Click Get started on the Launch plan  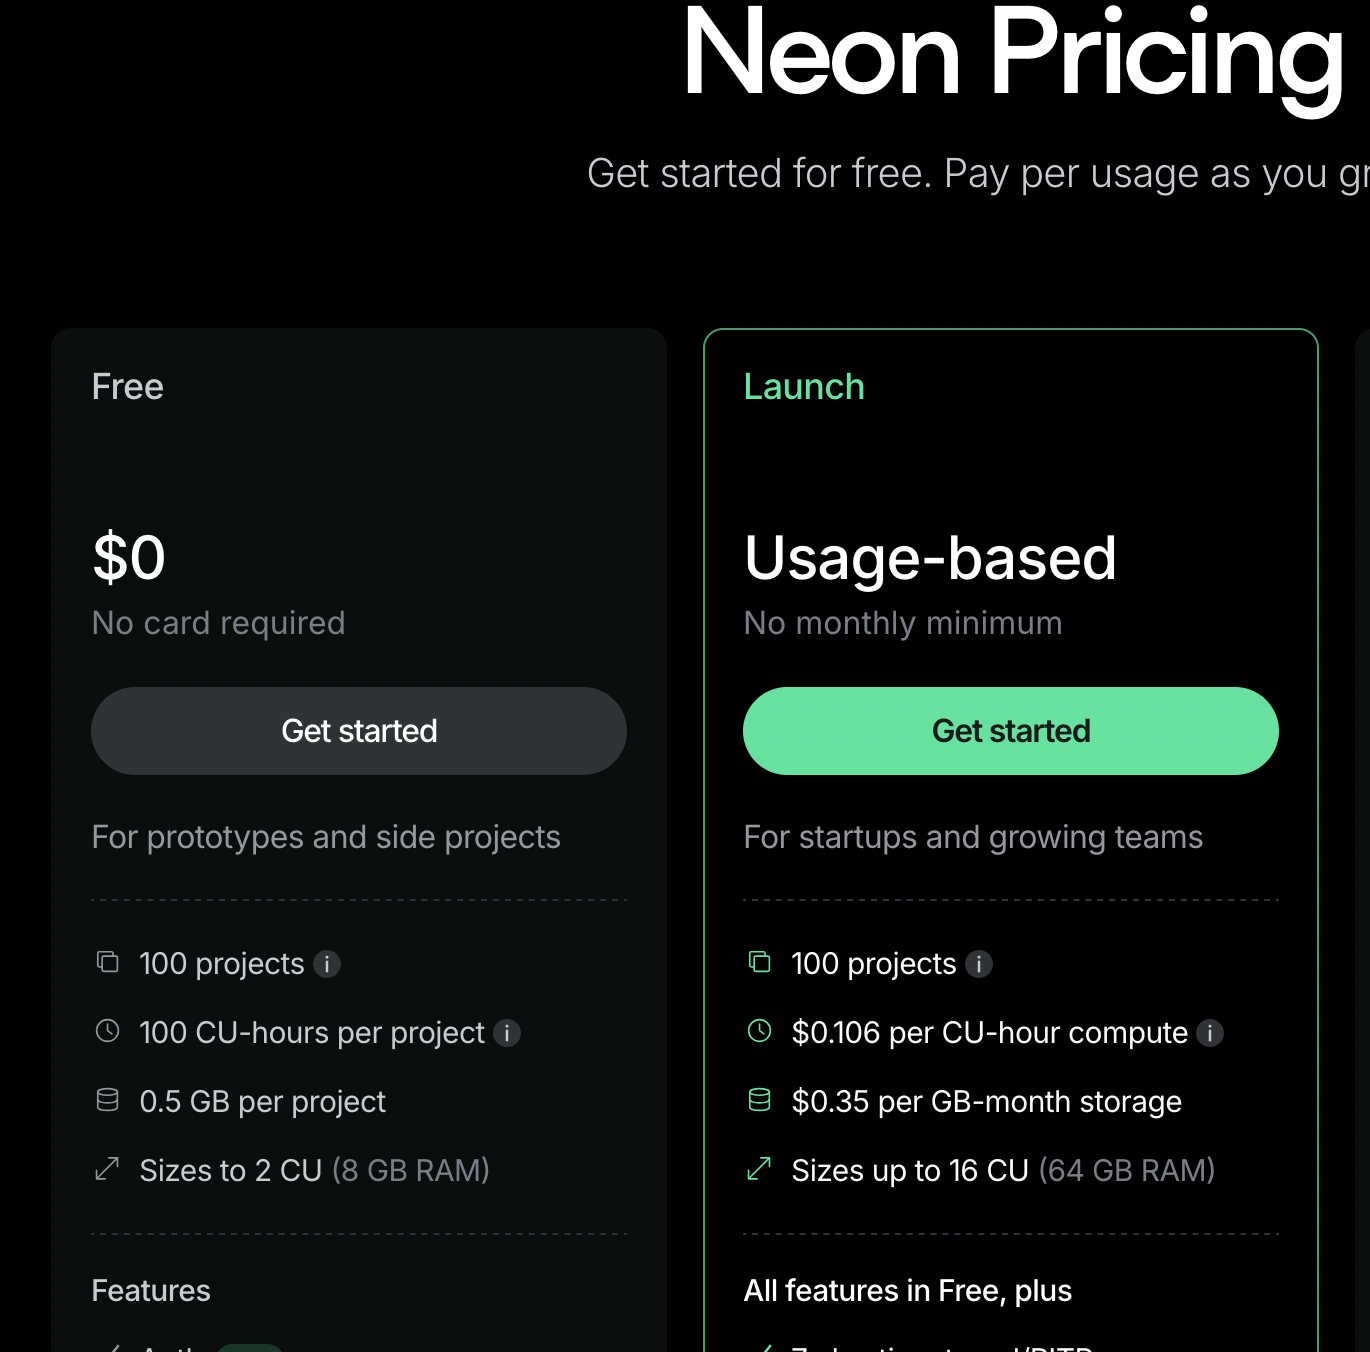[1010, 730]
